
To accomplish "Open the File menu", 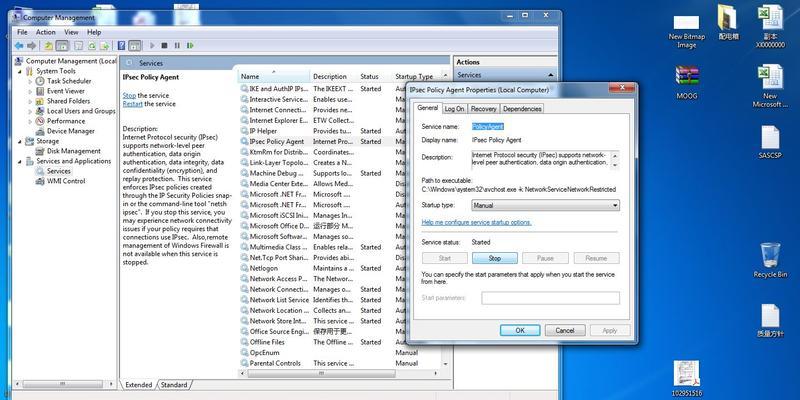I will [22, 32].
